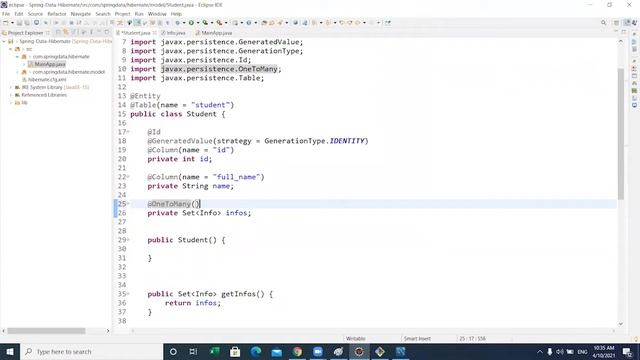Expand the com.springdata.hibernate.model package
This screenshot has height=360, width=640.
pyautogui.click(x=17, y=72)
